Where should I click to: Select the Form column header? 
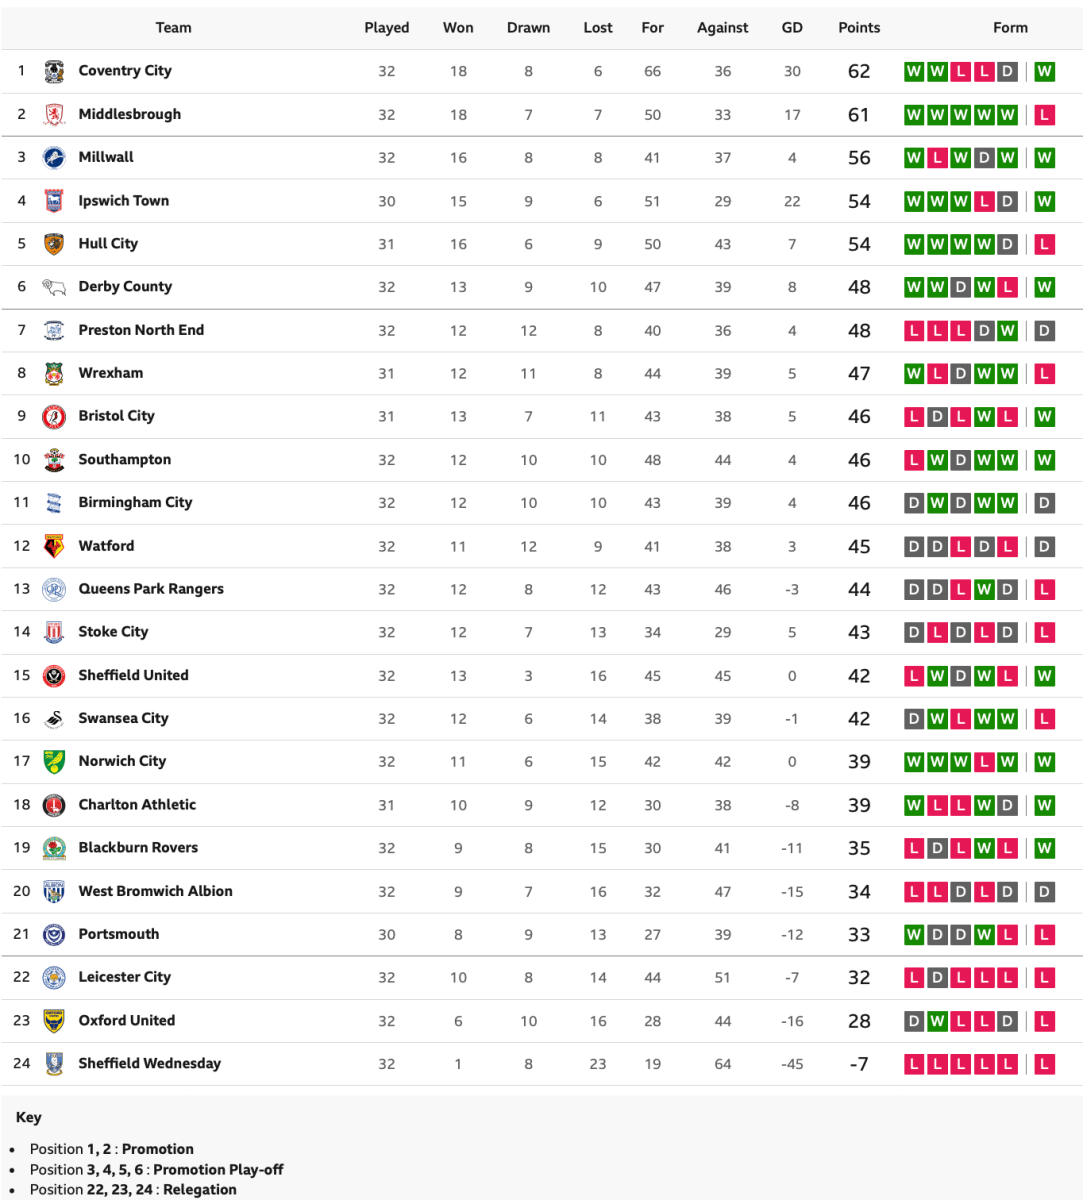click(x=1010, y=27)
